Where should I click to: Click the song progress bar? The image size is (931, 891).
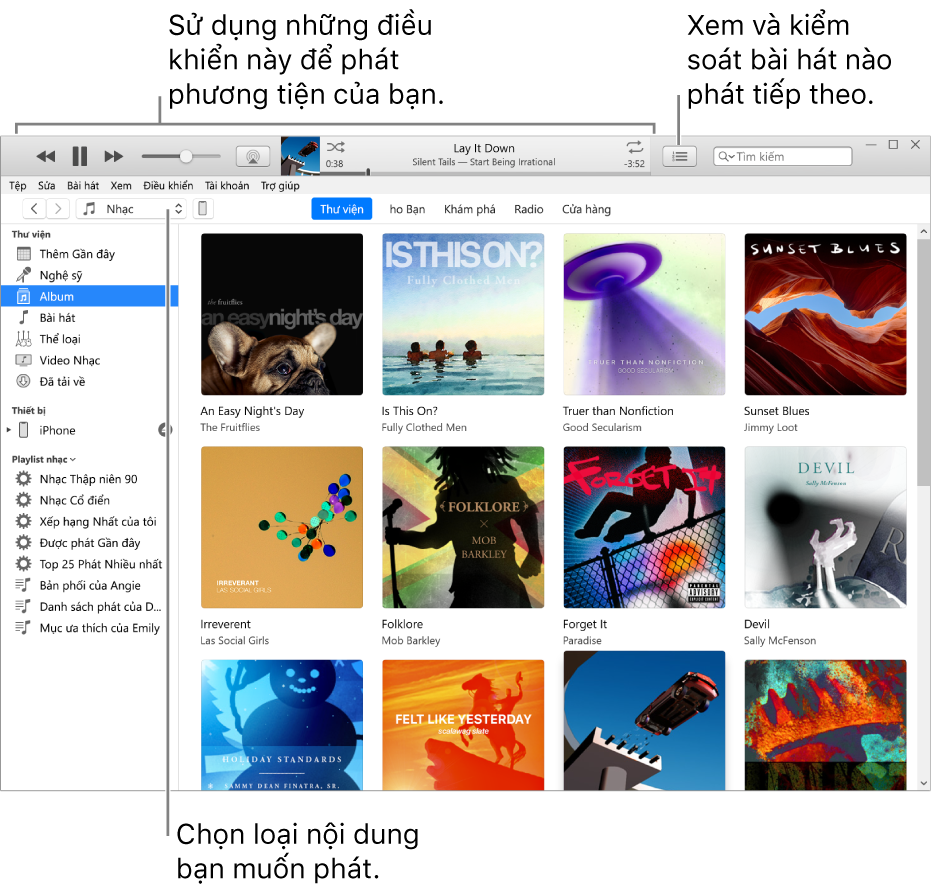pos(487,173)
